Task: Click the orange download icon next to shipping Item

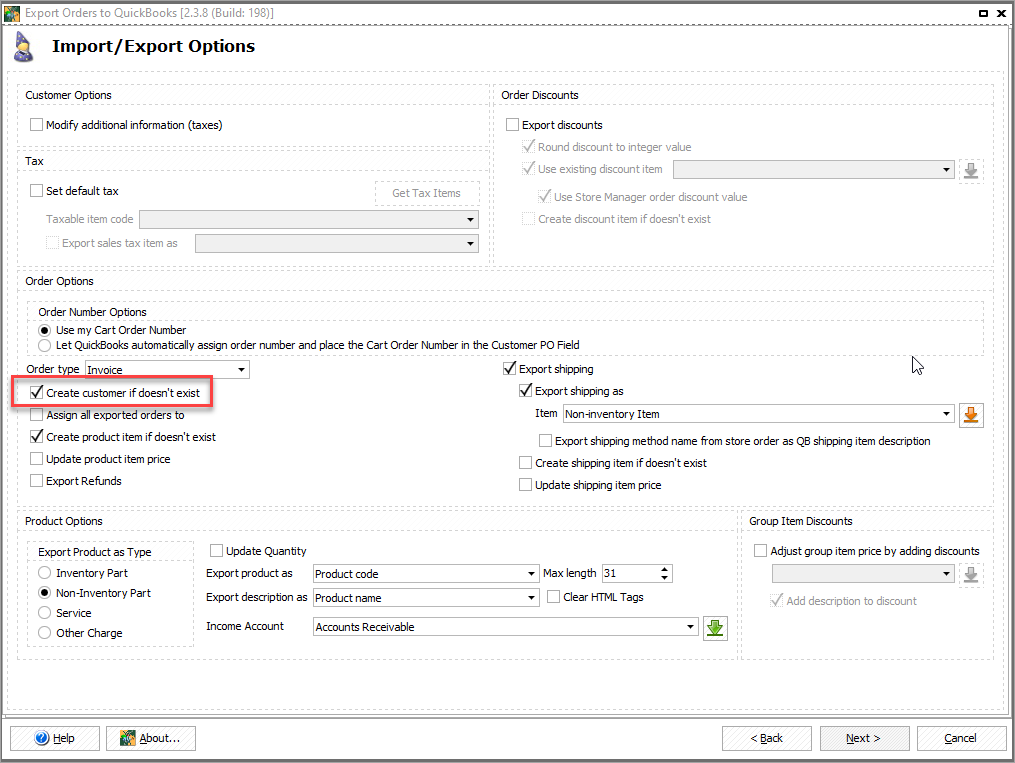Action: [x=970, y=415]
